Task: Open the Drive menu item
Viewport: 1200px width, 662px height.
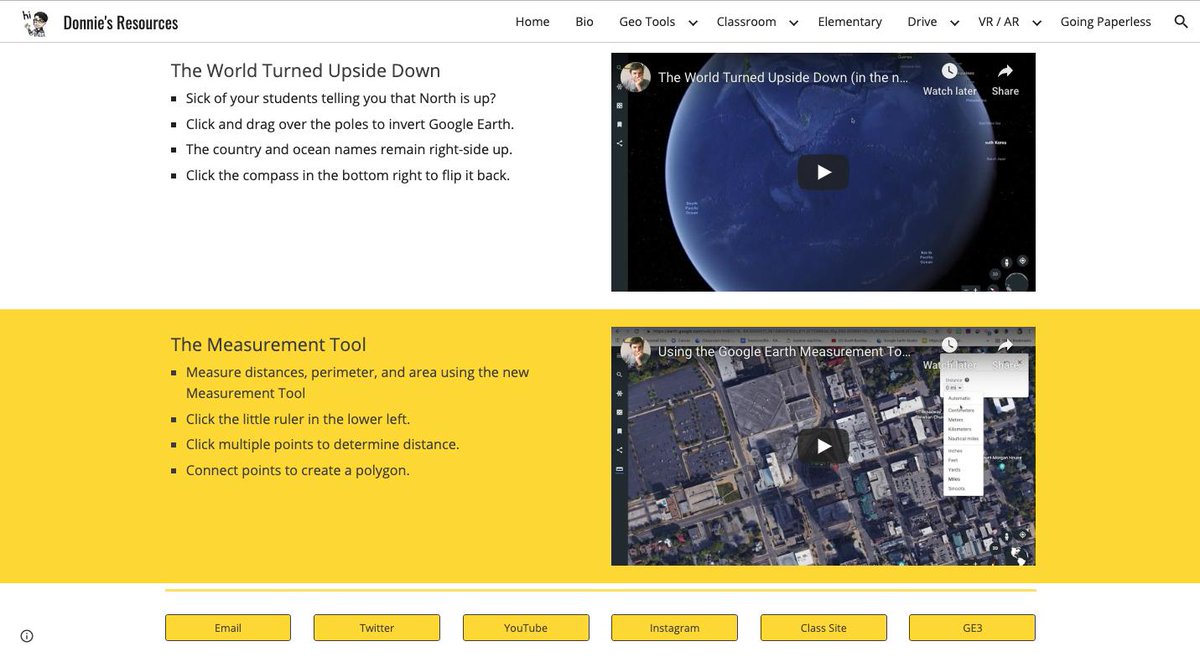Action: [922, 21]
